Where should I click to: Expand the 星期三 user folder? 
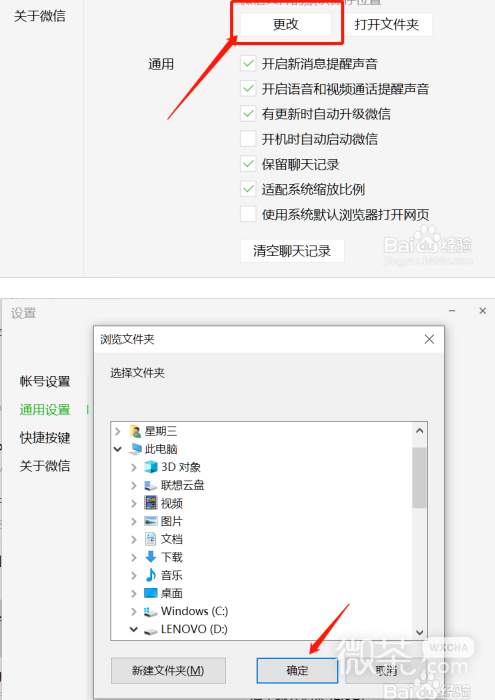(x=118, y=431)
